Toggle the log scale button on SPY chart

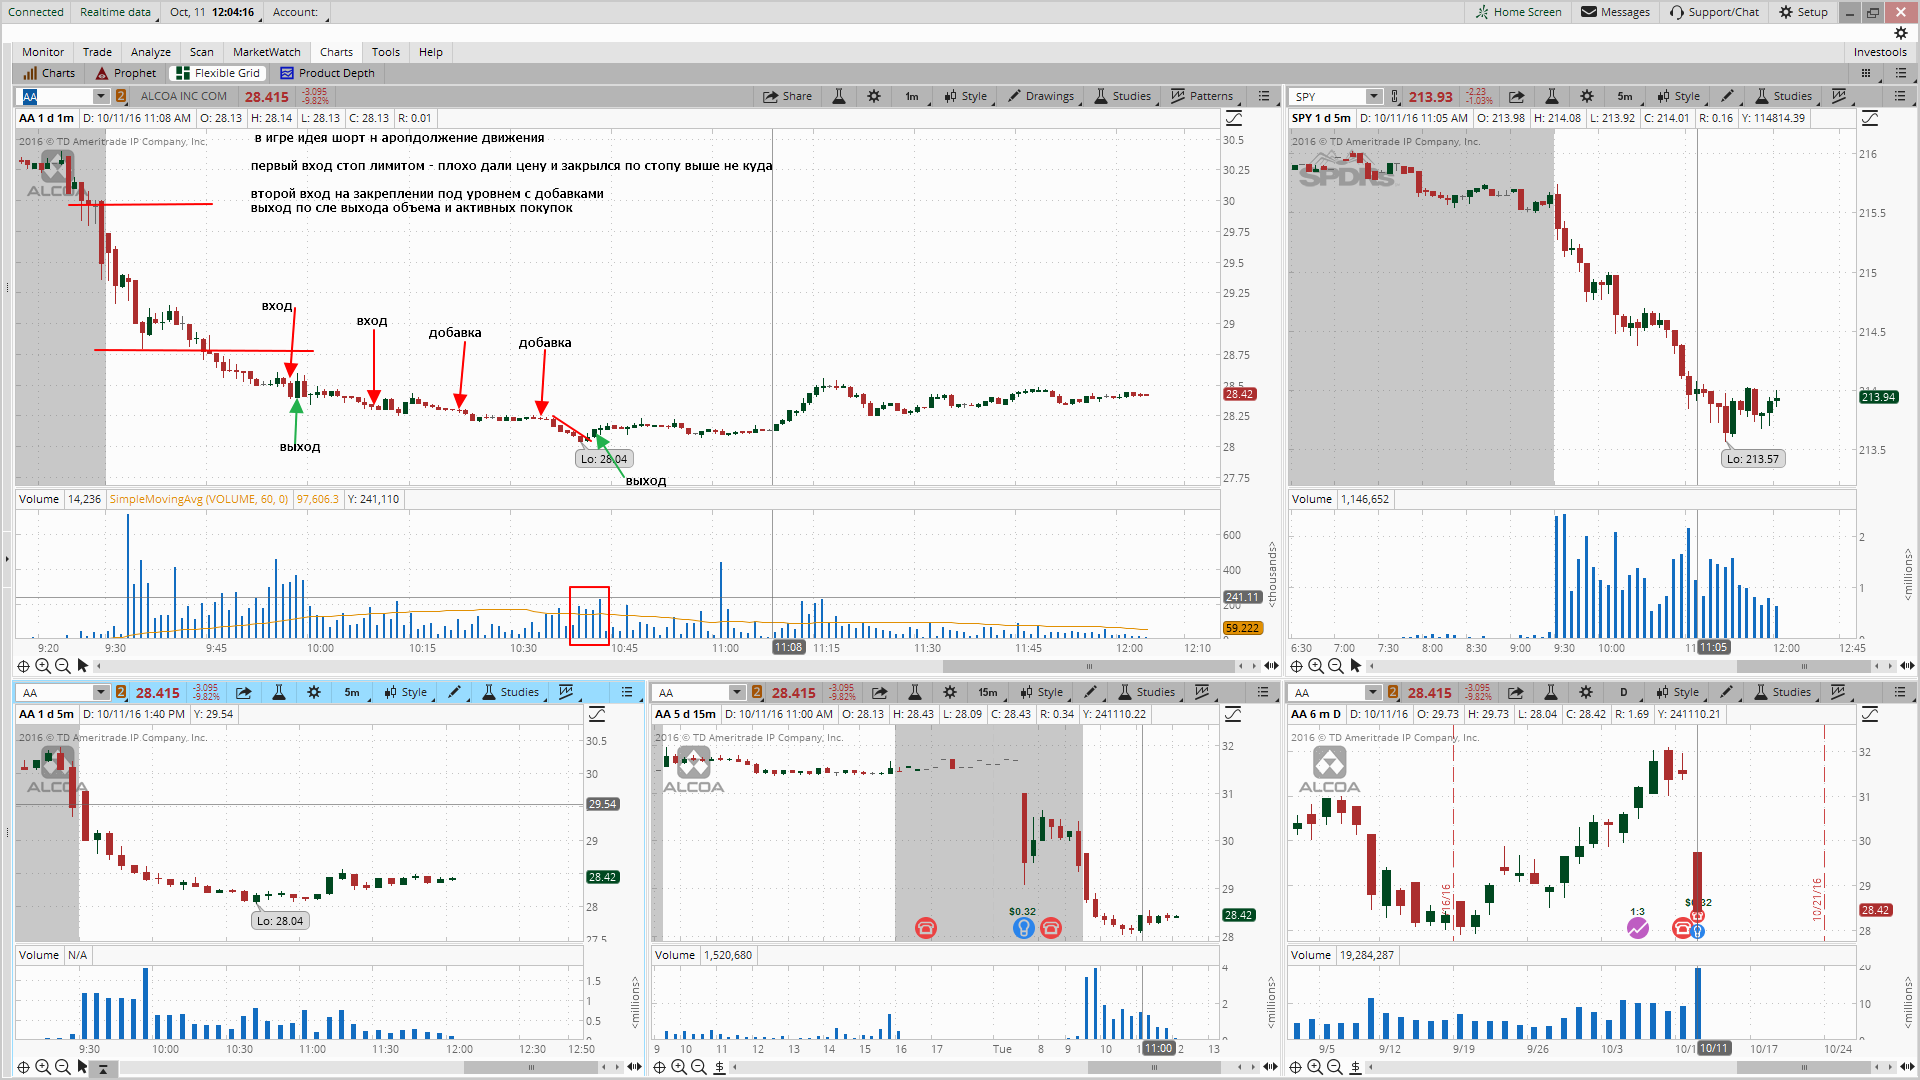pyautogui.click(x=1870, y=119)
